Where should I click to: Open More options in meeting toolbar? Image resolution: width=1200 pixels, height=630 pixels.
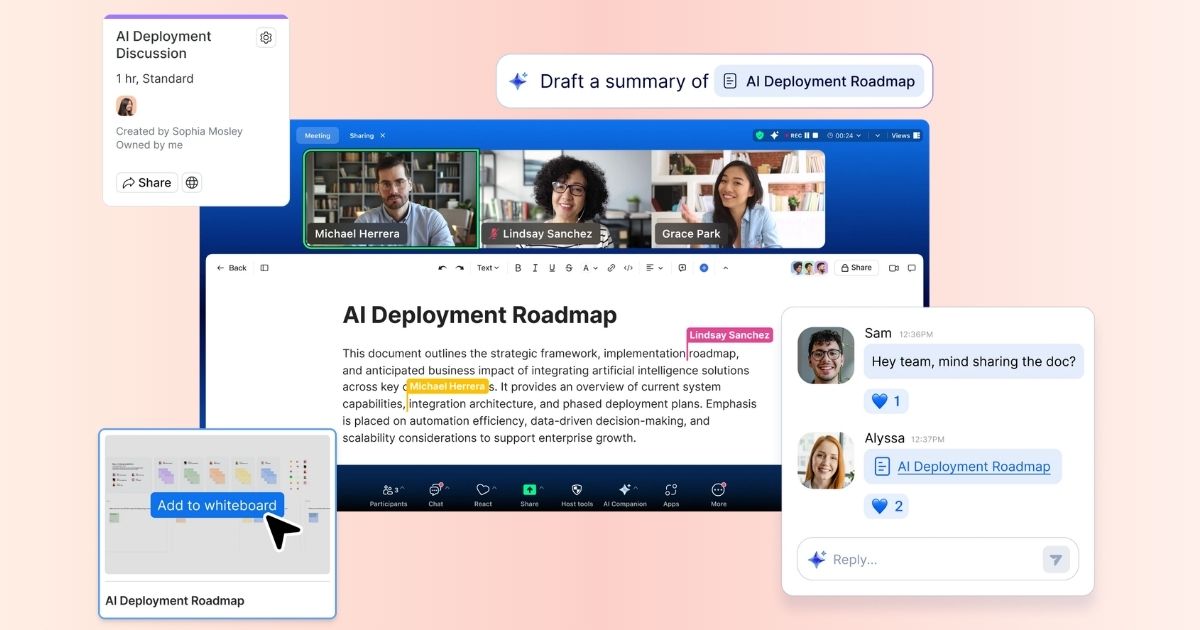pyautogui.click(x=718, y=490)
